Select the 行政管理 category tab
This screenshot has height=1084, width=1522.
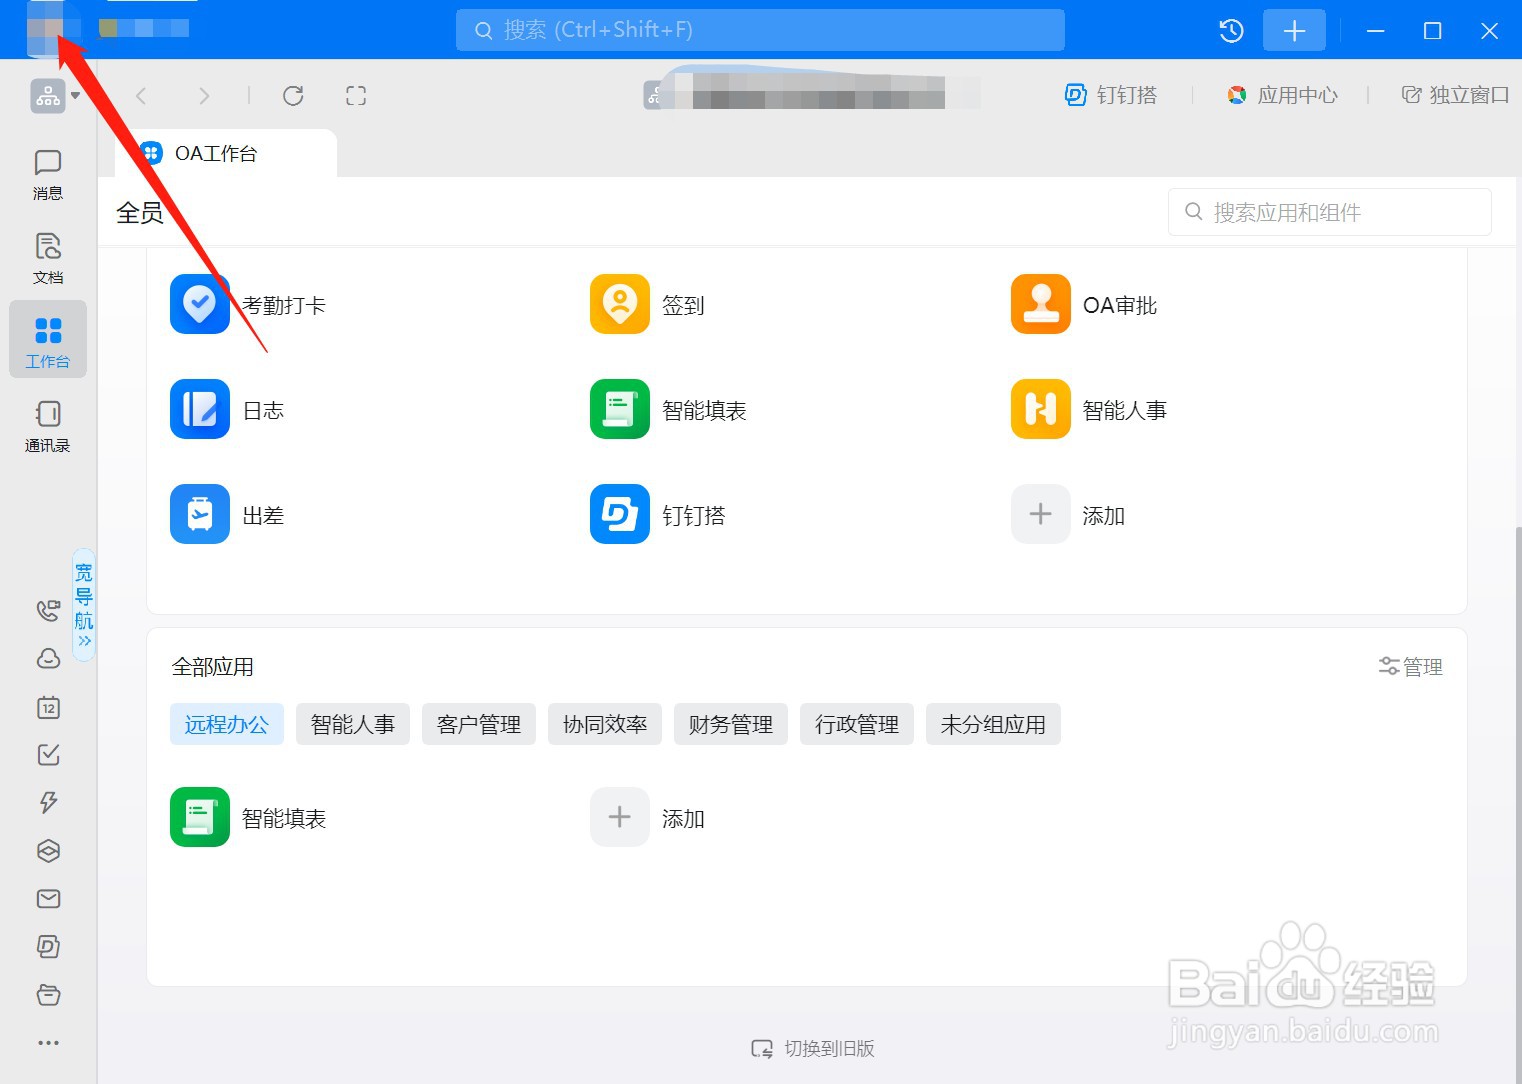857,724
